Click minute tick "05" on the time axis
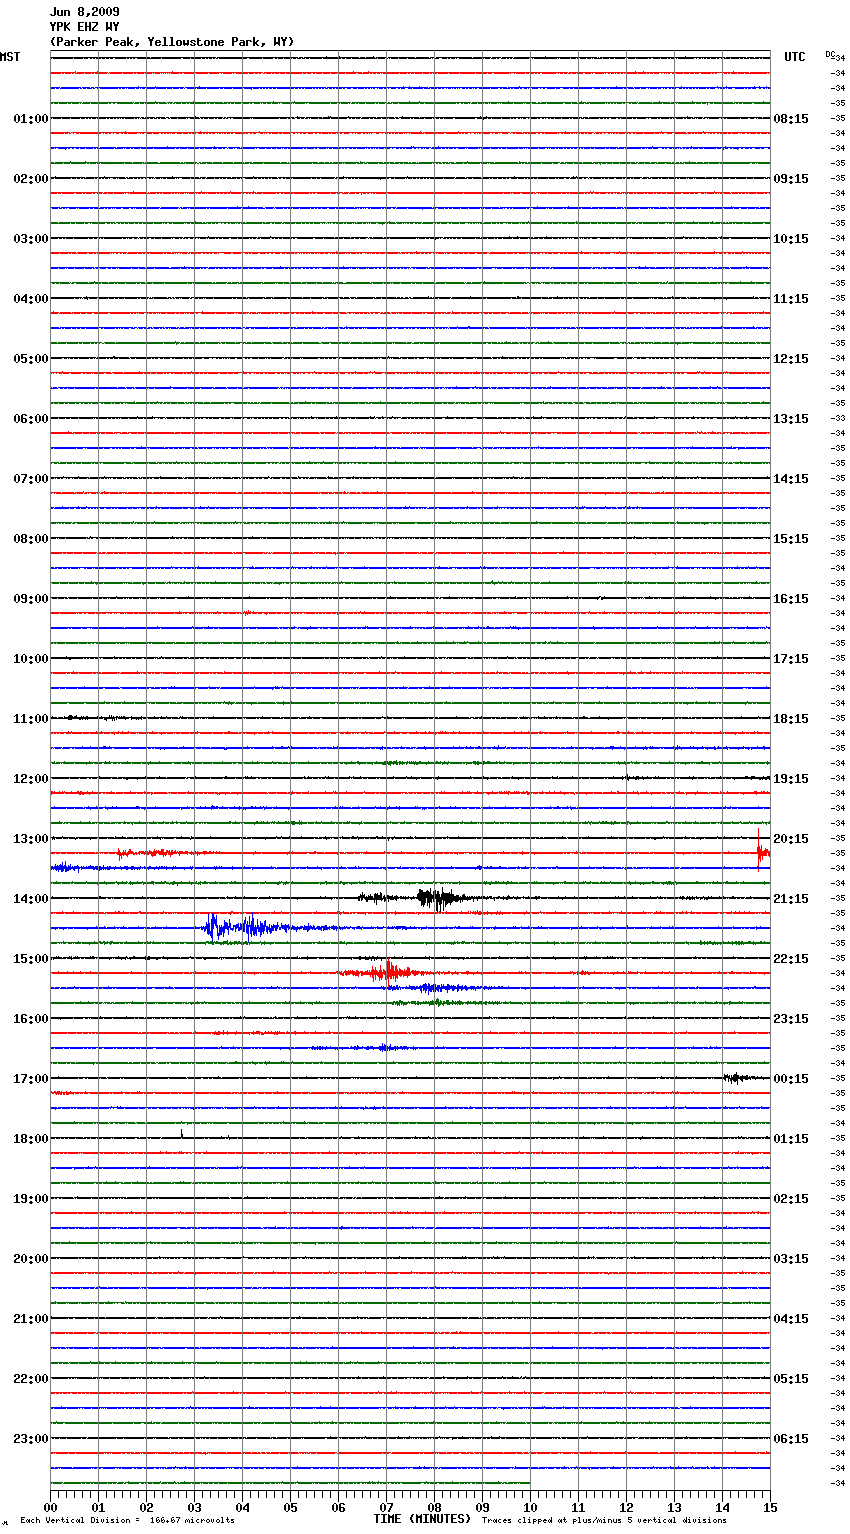 [290, 1507]
